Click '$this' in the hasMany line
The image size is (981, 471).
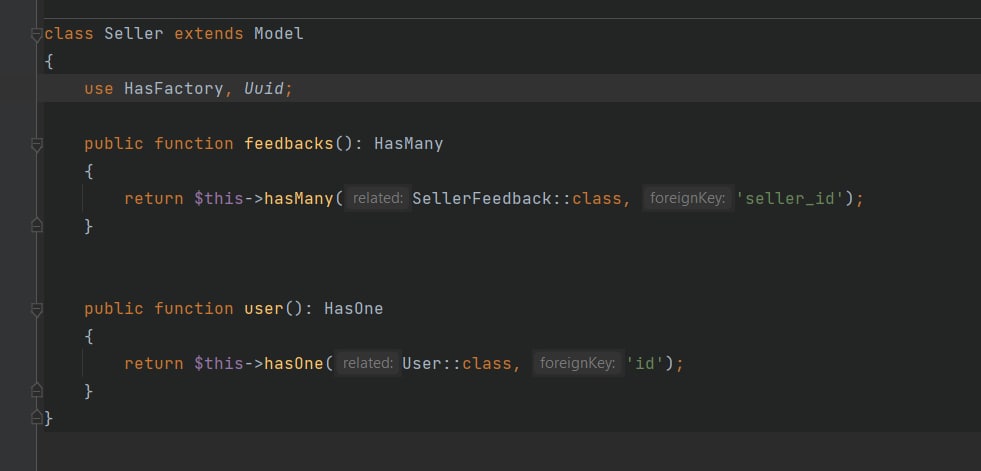(218, 198)
